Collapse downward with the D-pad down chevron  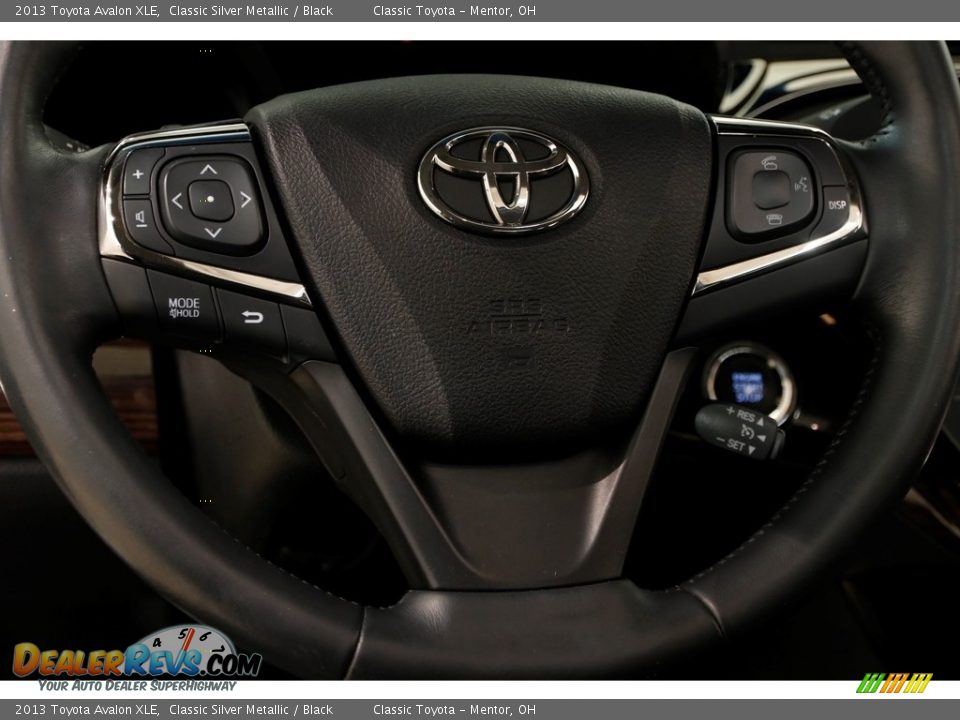point(212,232)
